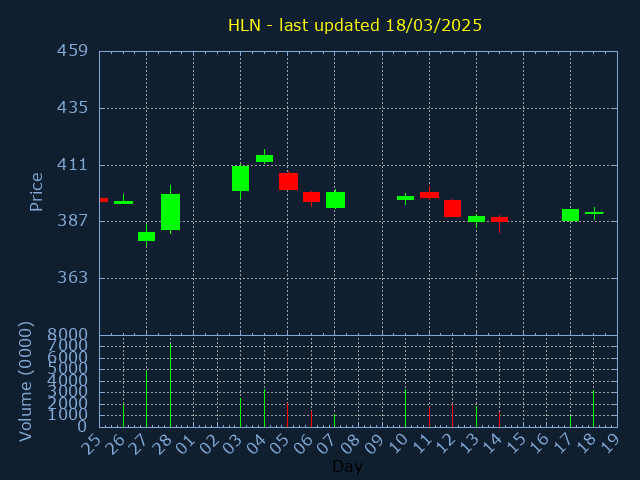Select the green candlestick for day 26
The width and height of the screenshot is (640, 480).
point(123,202)
